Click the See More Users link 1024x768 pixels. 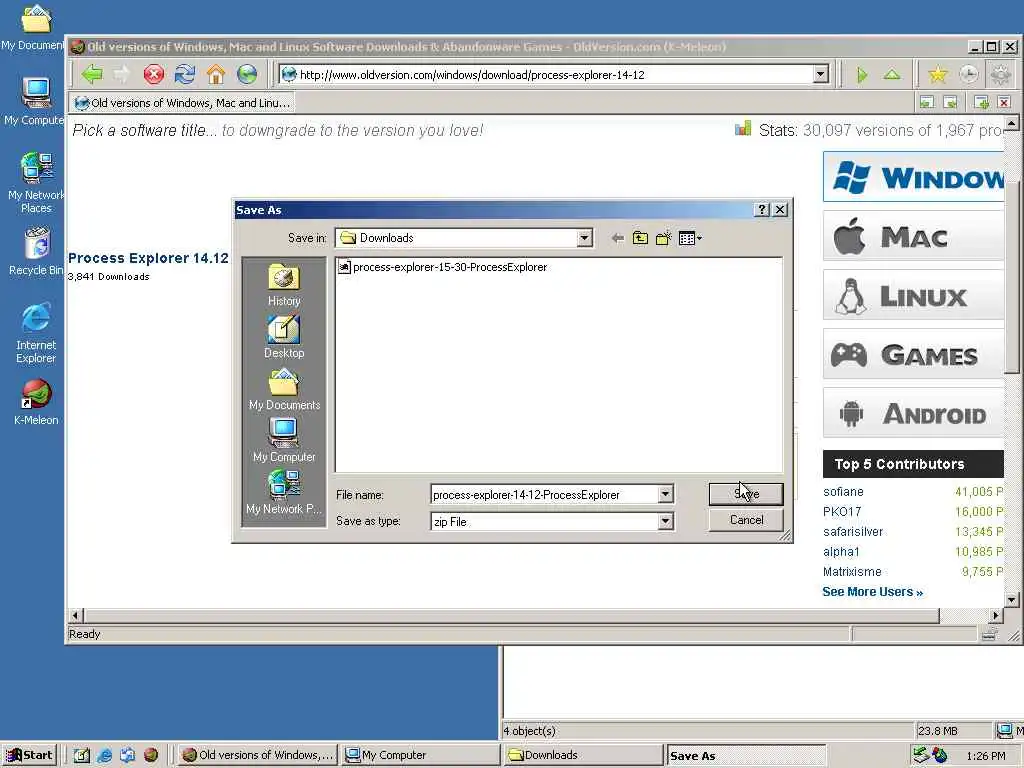[872, 592]
